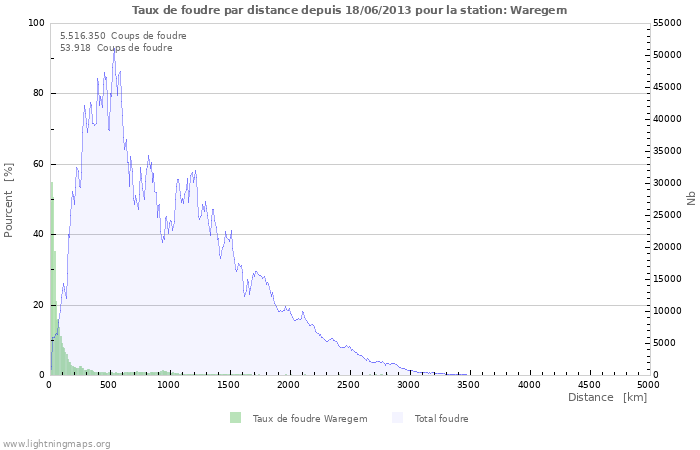Click the 500 tick on distance axis
Screen dimensions: 700x450
[109, 384]
